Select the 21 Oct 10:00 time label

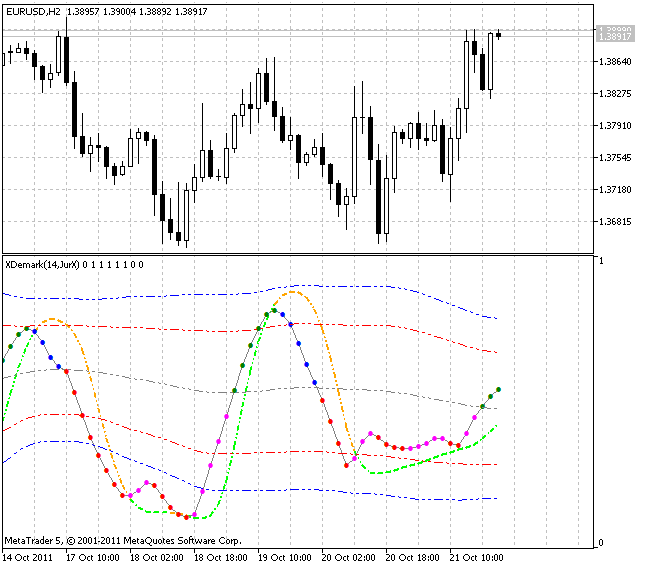(x=476, y=557)
